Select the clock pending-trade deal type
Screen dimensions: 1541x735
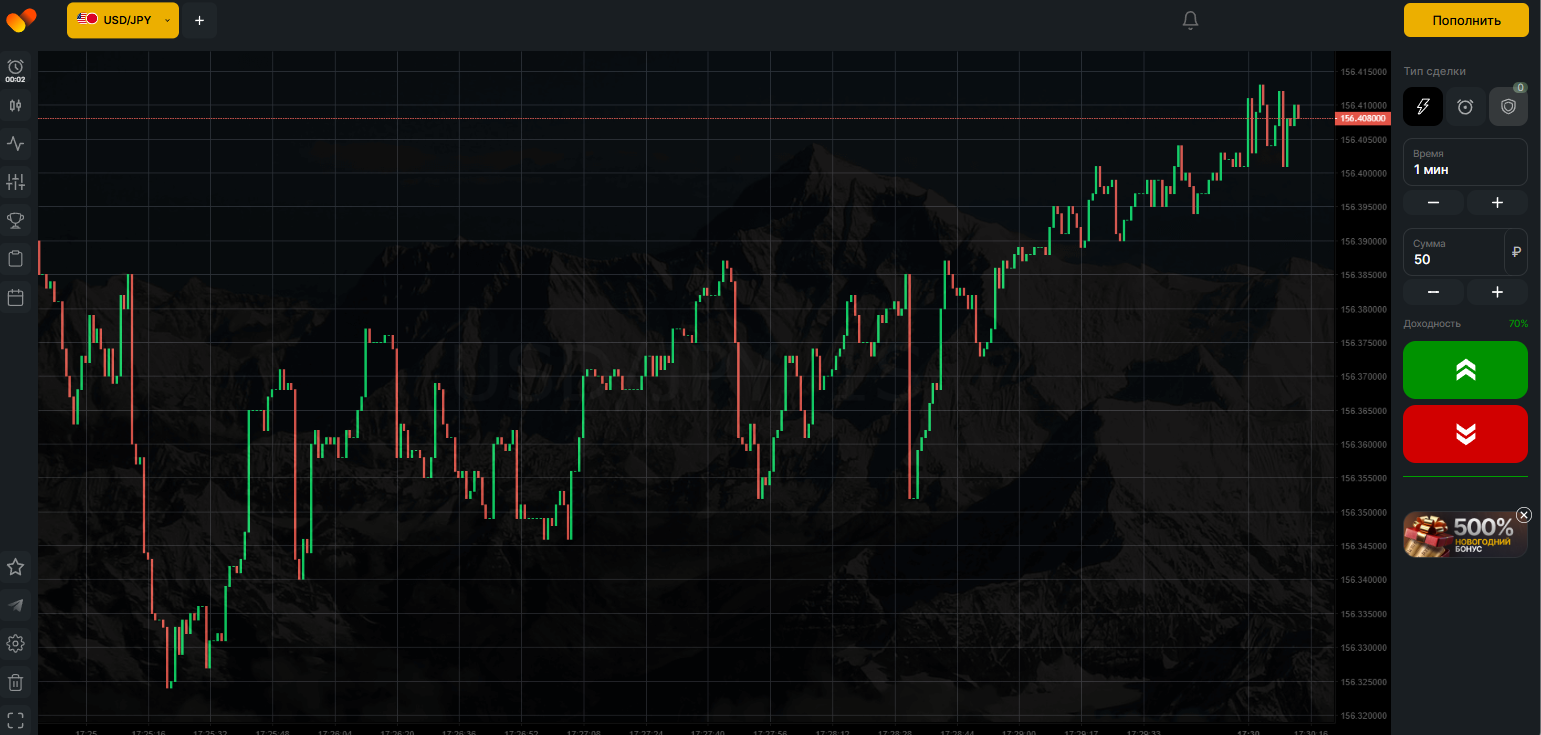1465,106
